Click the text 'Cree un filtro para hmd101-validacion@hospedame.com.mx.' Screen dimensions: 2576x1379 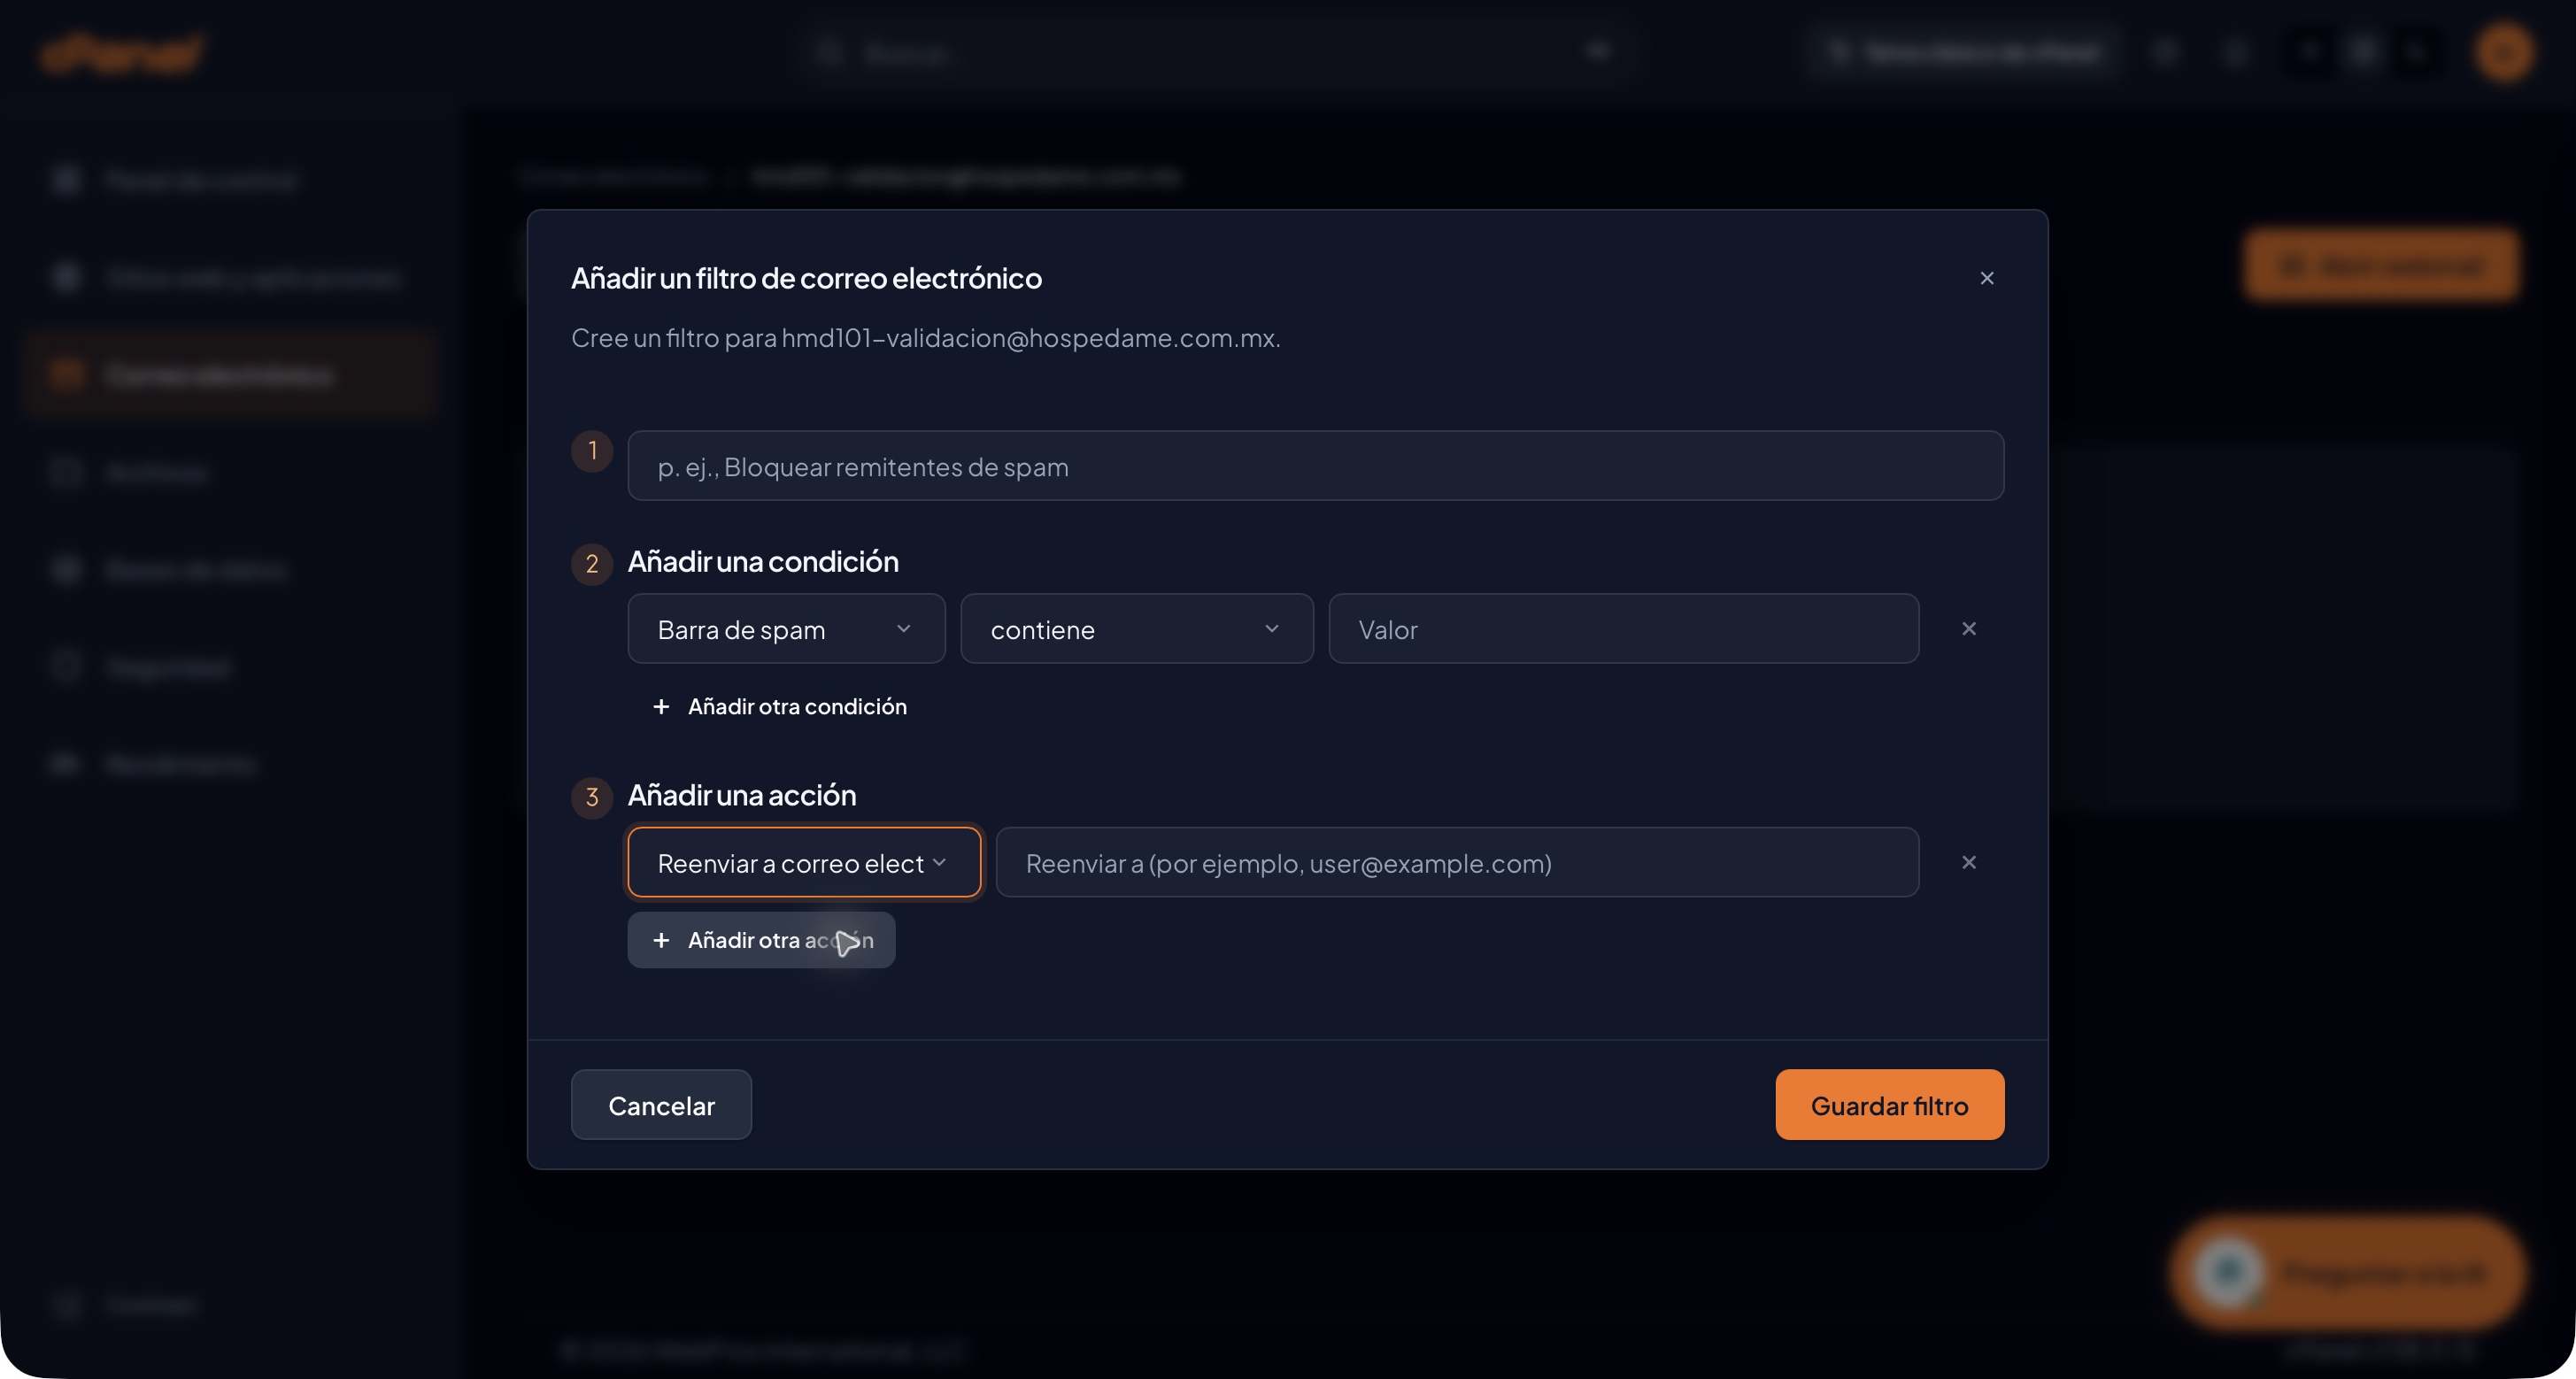[925, 338]
